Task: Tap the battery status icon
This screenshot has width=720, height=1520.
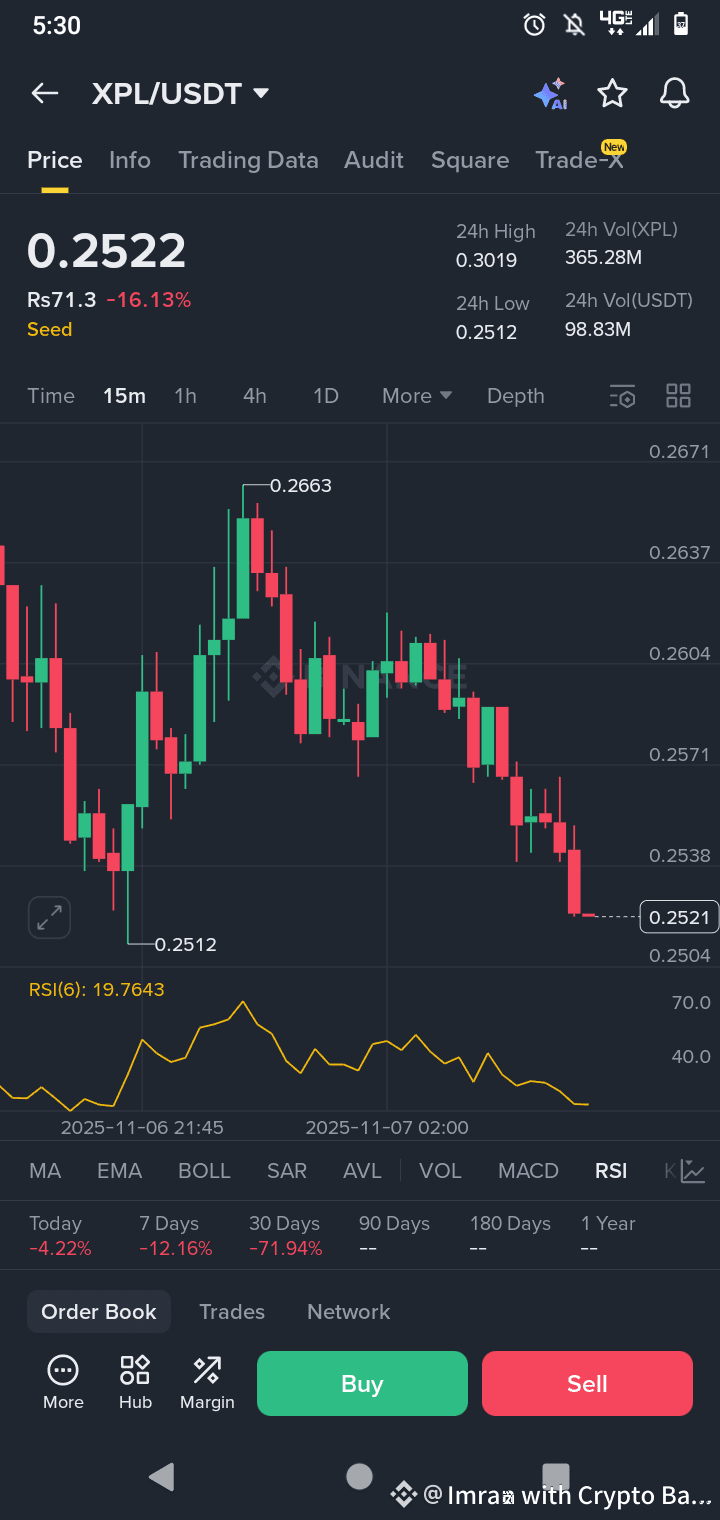Action: pos(681,24)
